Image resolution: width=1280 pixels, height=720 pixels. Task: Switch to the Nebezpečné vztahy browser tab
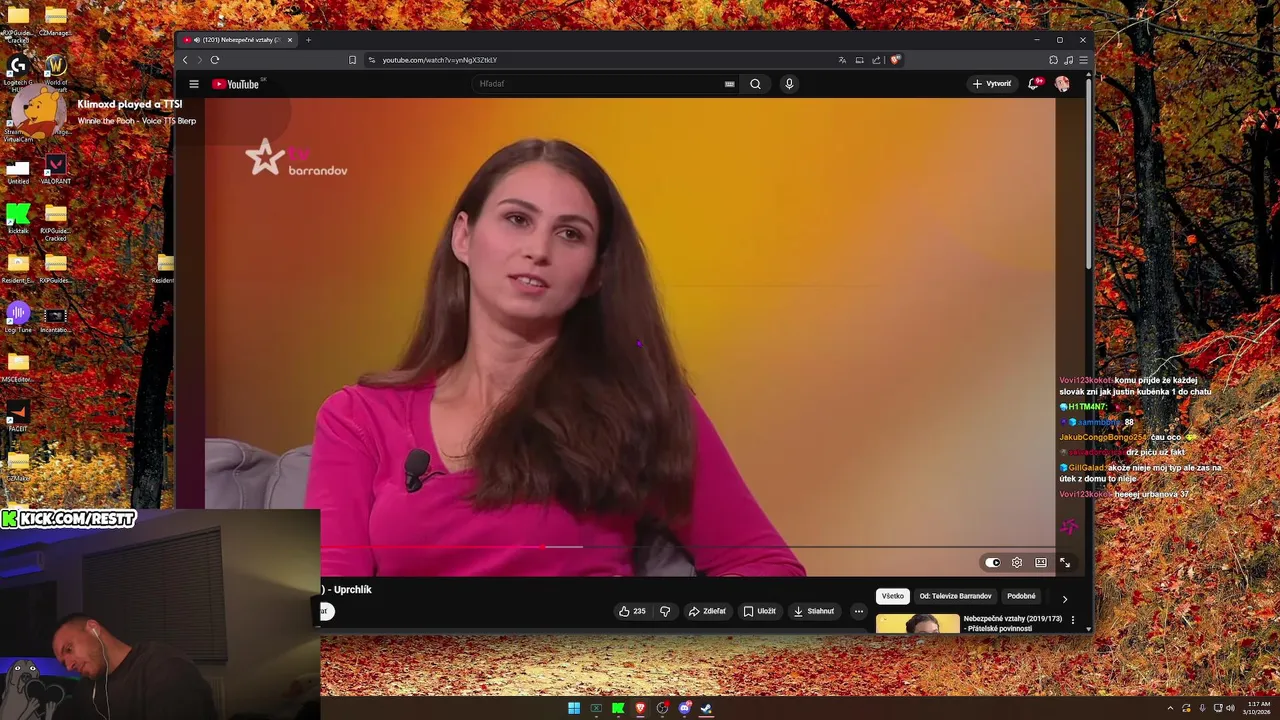tap(238, 40)
